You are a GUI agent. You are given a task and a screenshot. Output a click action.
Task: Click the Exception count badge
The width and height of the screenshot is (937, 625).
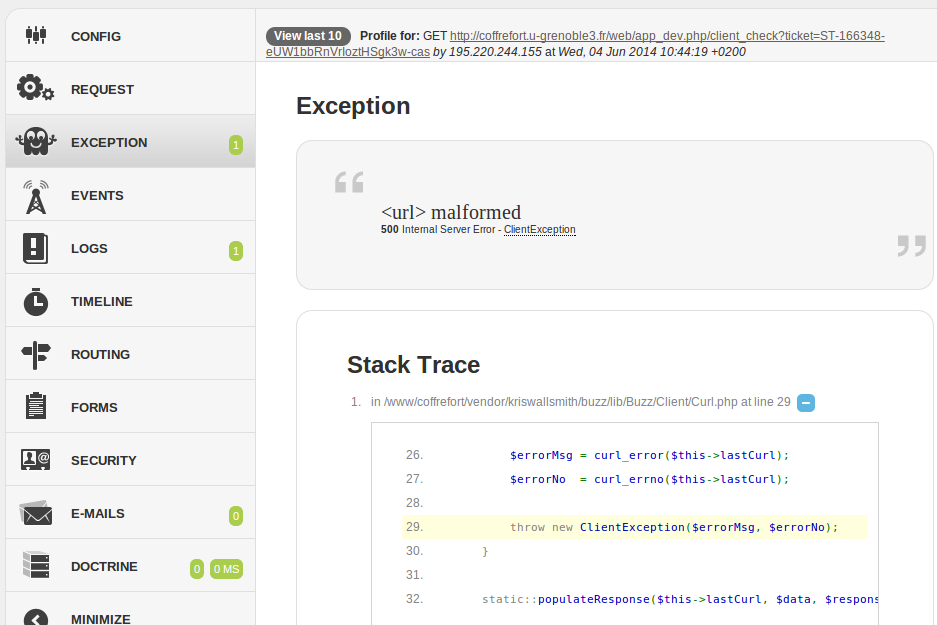236,145
